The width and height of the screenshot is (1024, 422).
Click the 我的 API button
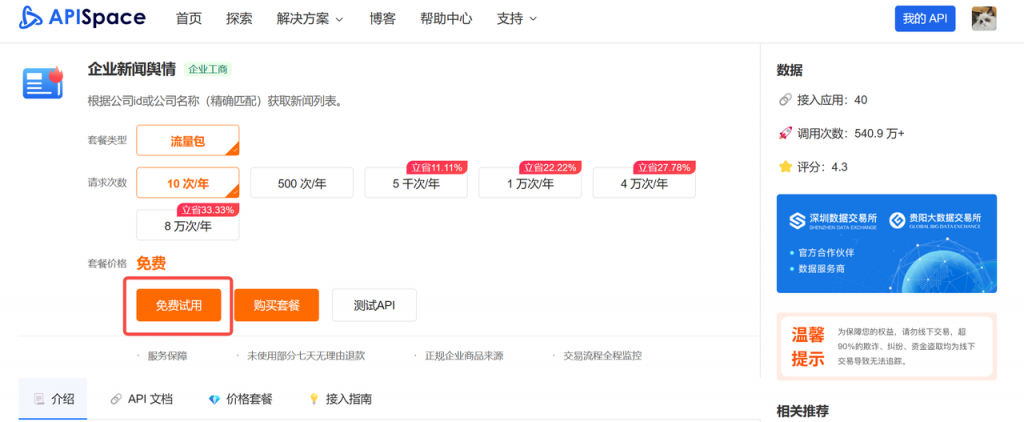point(925,19)
